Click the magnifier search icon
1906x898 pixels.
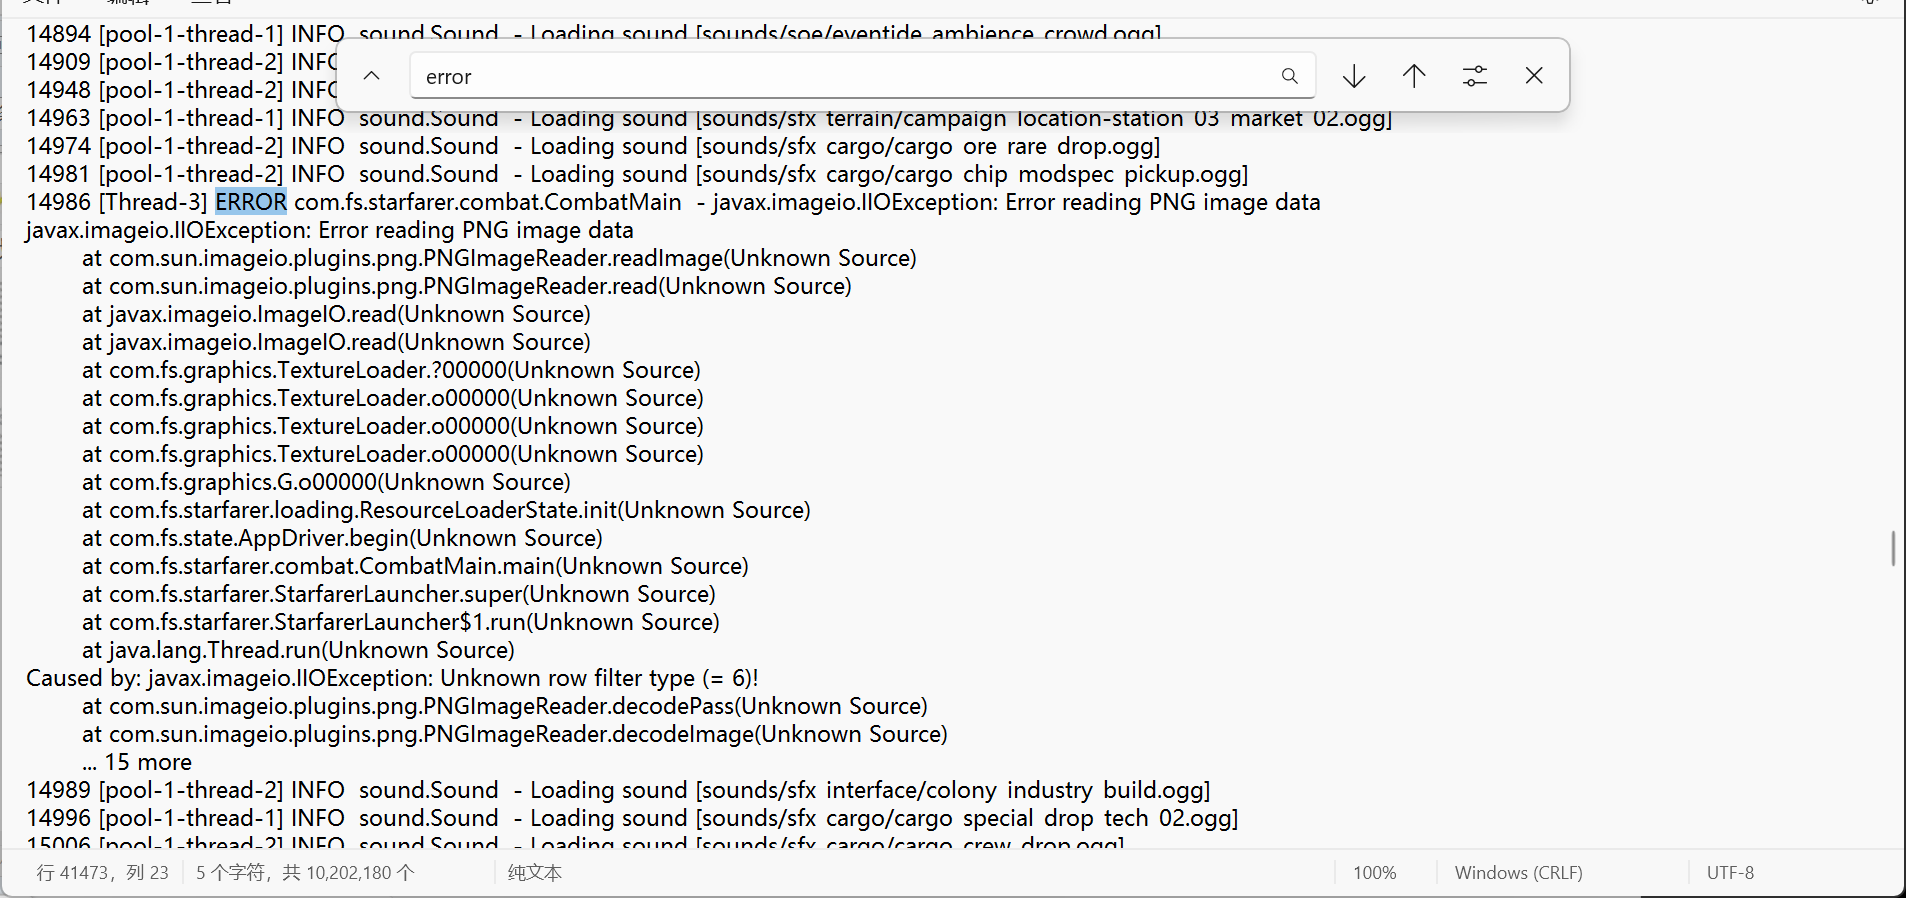pyautogui.click(x=1289, y=76)
